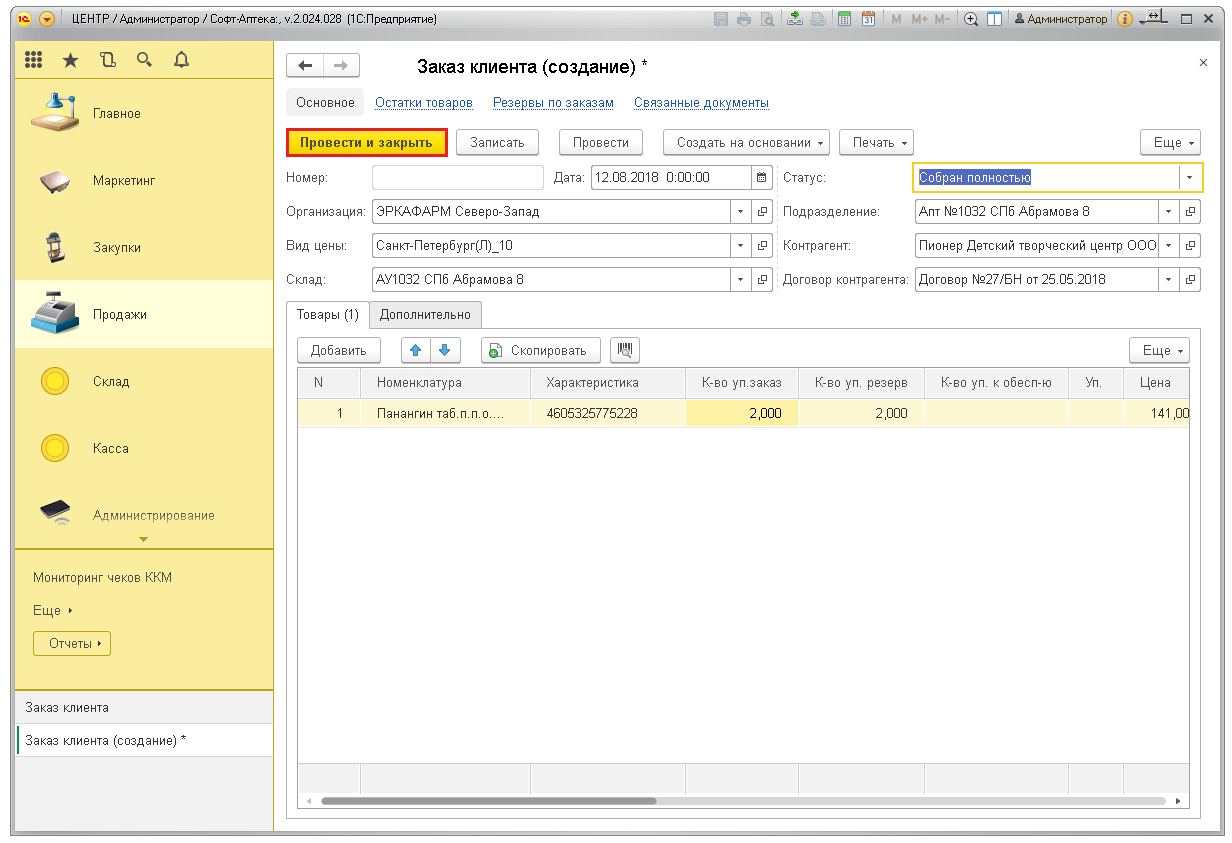Open the history list icon

108,60
